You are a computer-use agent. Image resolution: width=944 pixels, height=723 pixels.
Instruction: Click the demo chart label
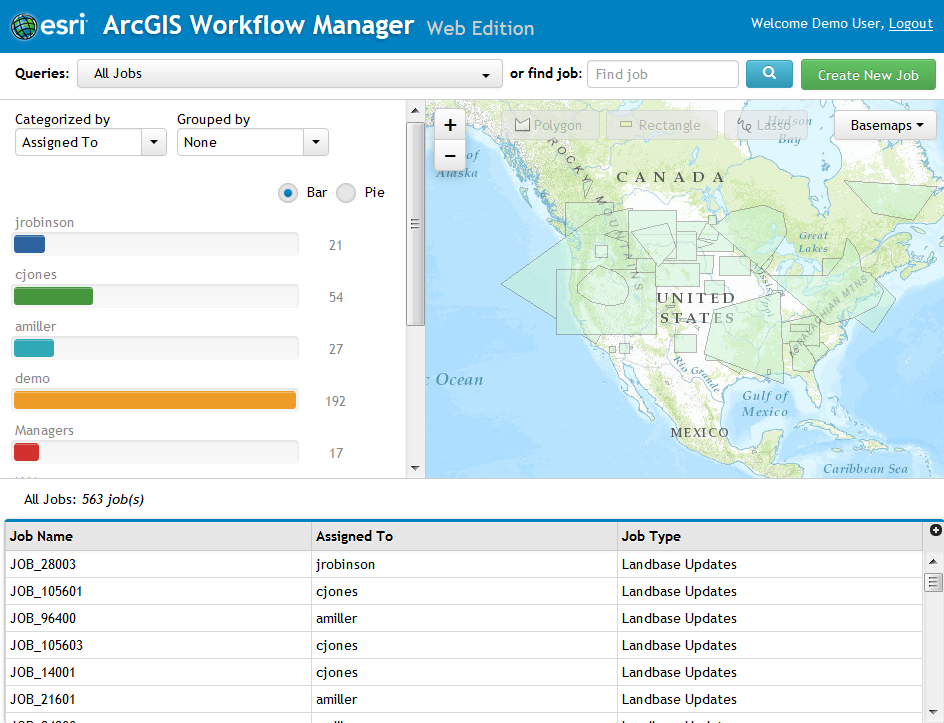click(33, 379)
